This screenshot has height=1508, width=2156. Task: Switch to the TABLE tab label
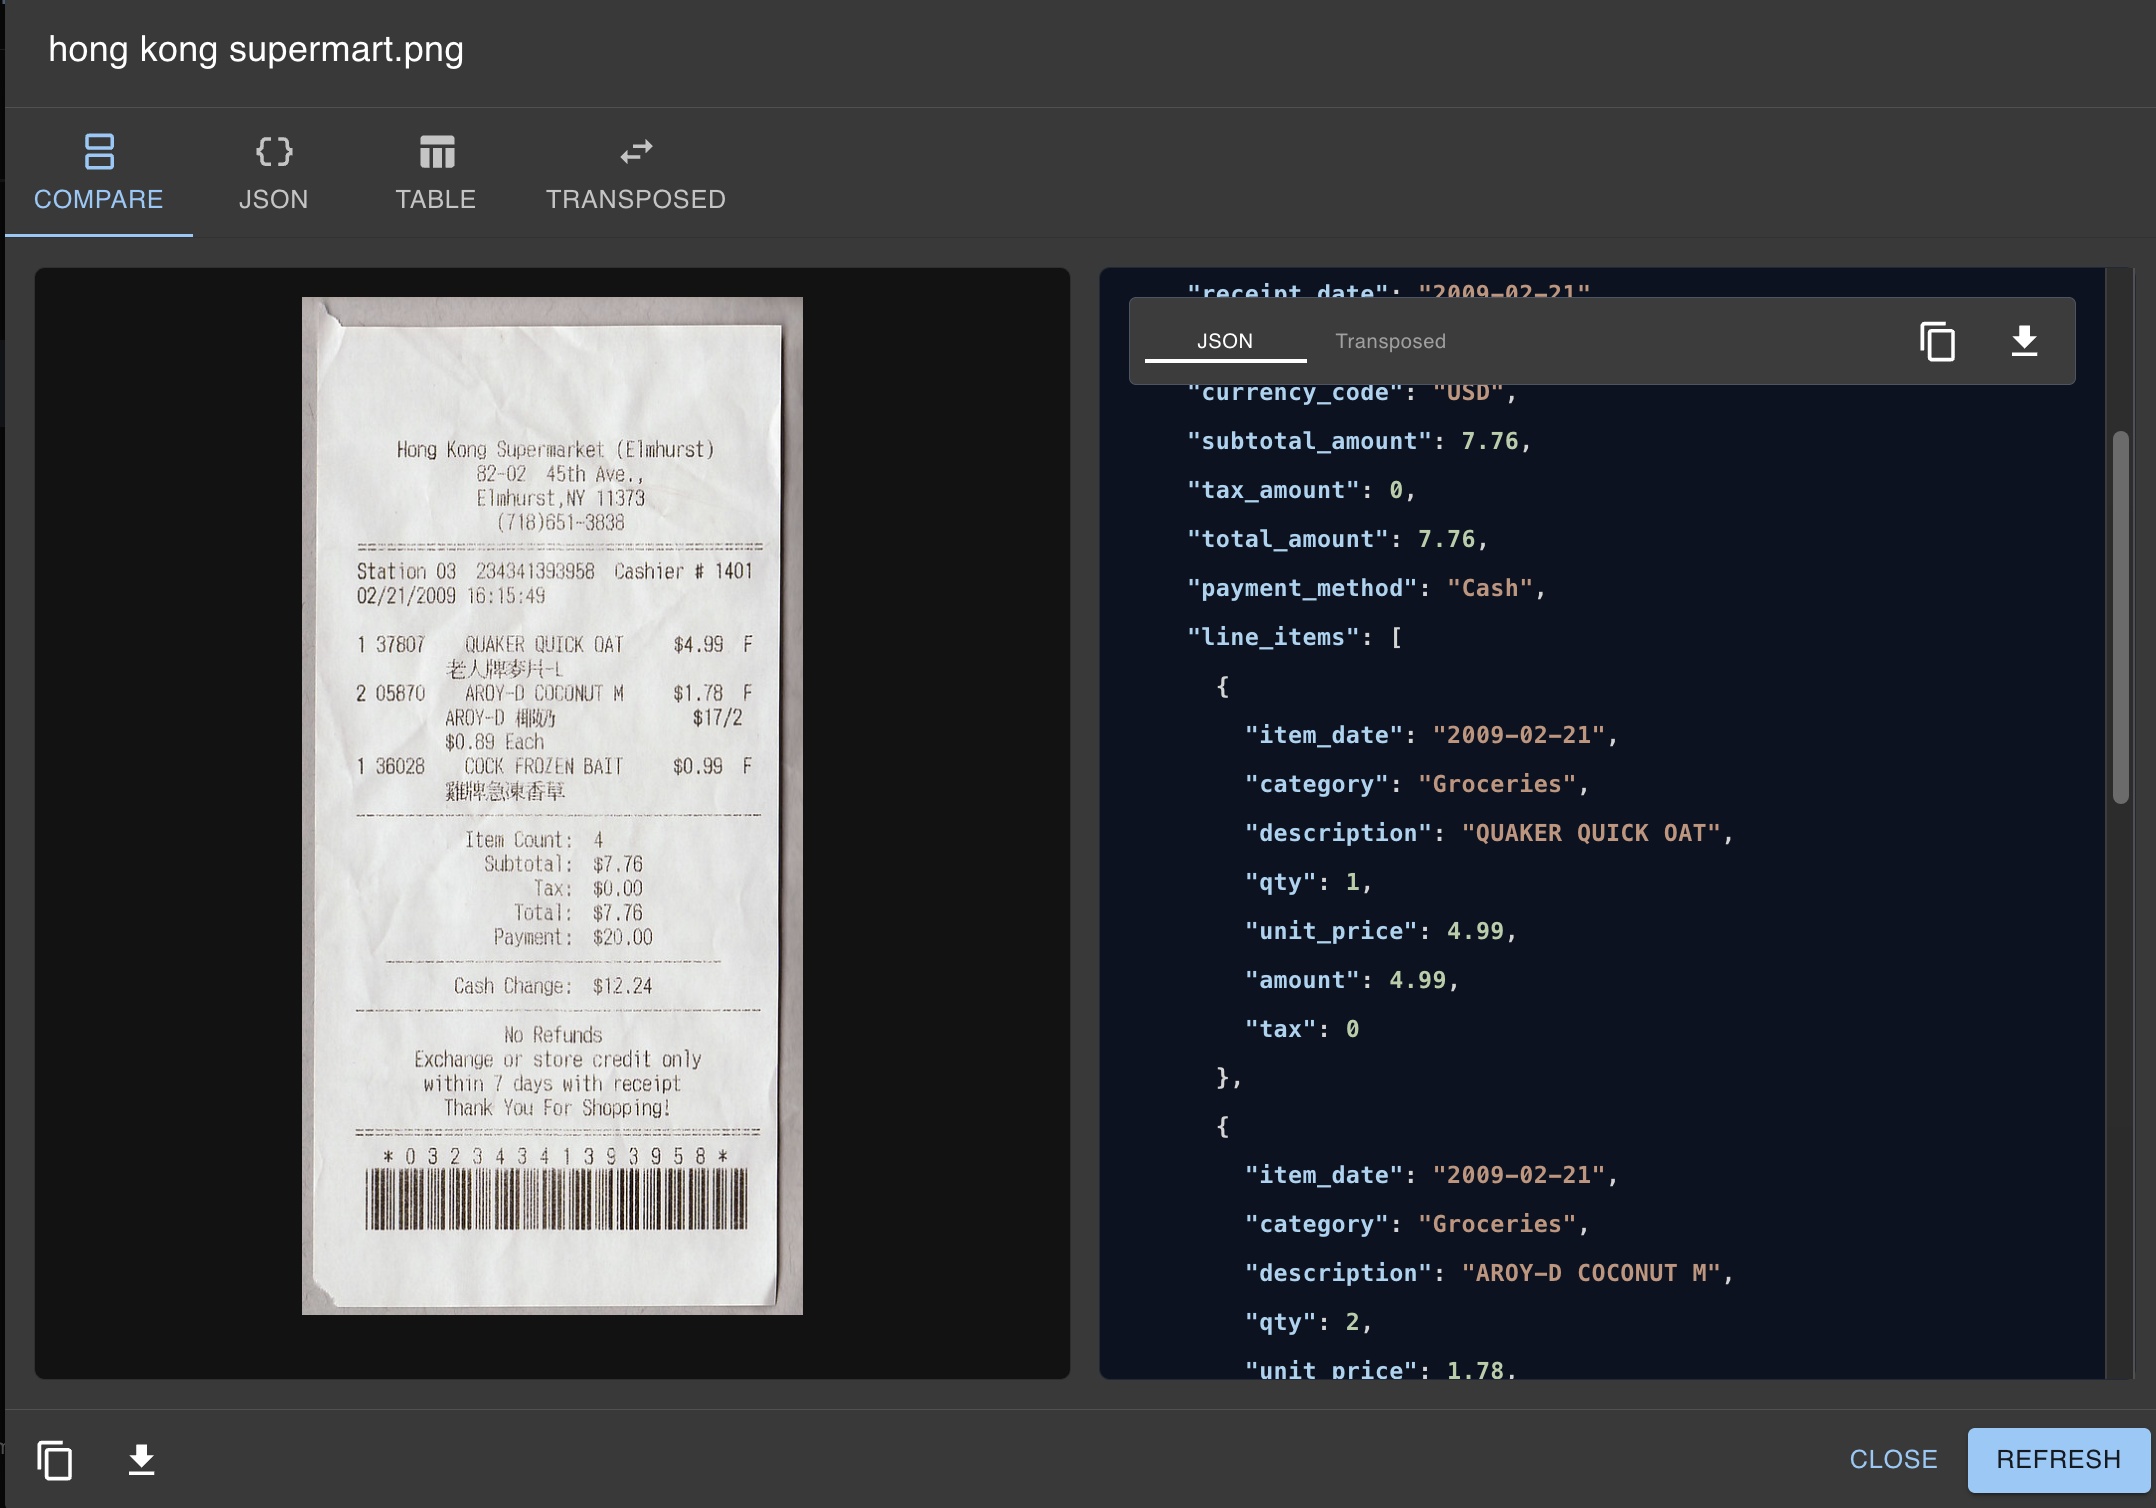pos(436,199)
